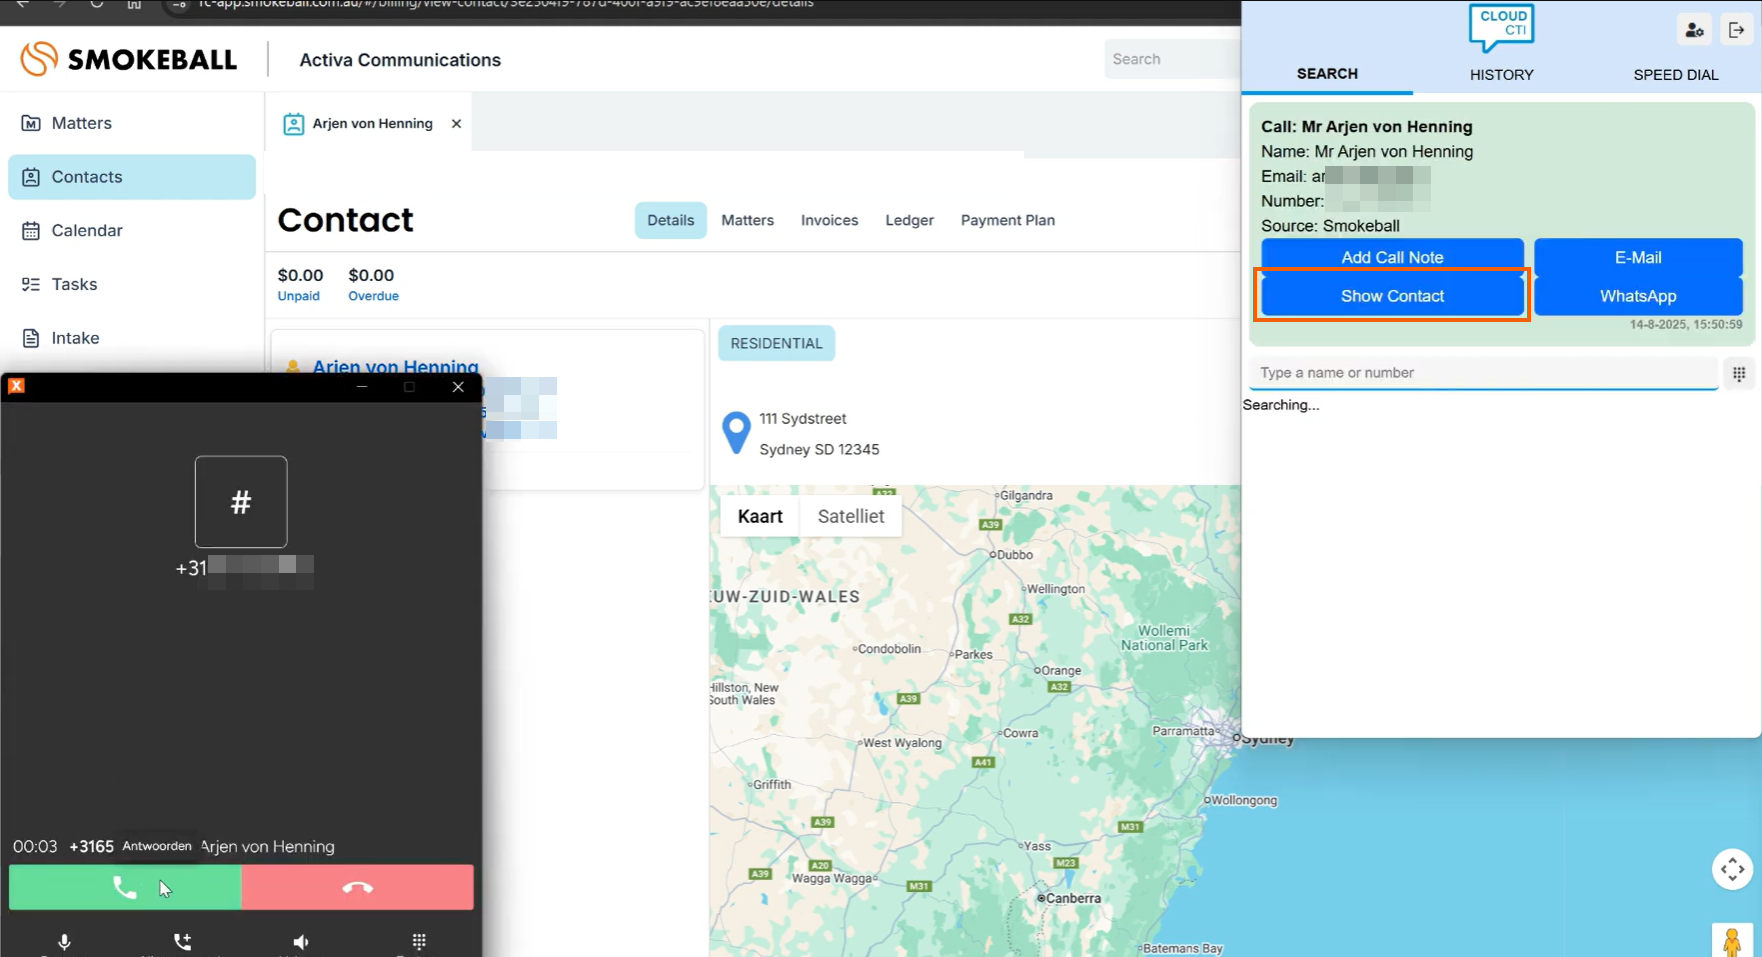Click the Cloud CTI logout icon

[x=1737, y=30]
